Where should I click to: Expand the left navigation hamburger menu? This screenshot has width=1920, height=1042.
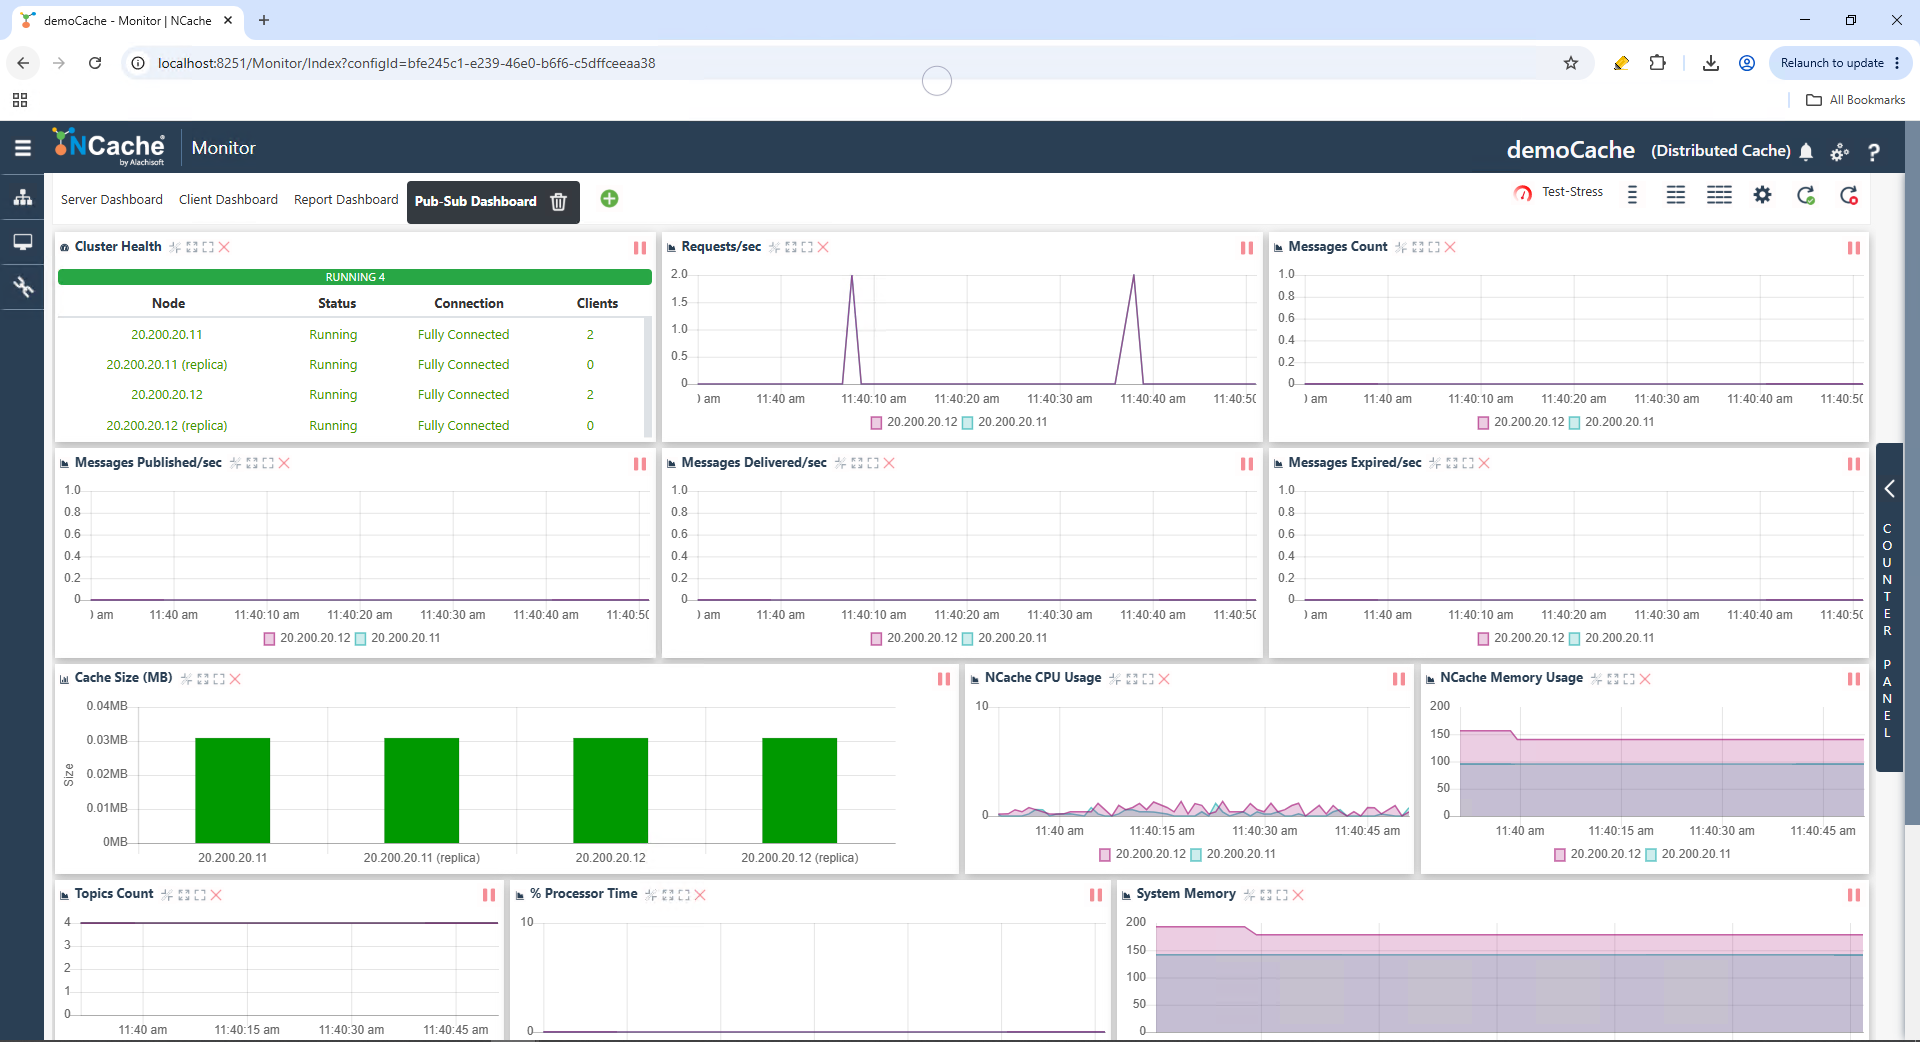pos(22,148)
